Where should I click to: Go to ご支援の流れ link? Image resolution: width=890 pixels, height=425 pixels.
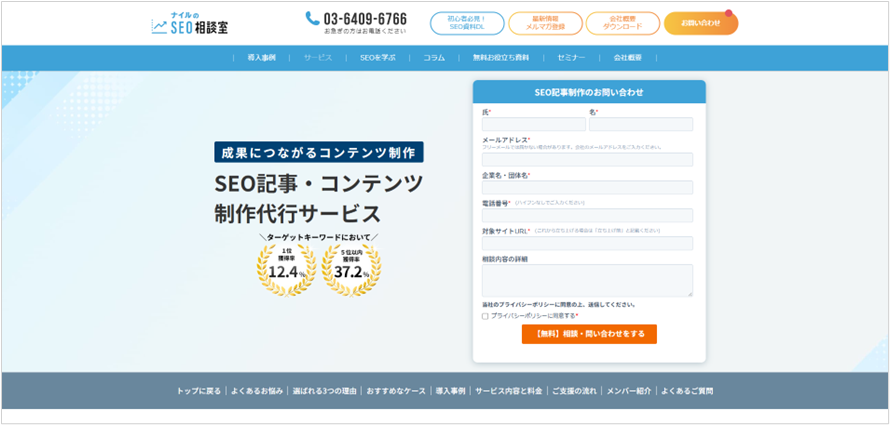click(x=574, y=391)
